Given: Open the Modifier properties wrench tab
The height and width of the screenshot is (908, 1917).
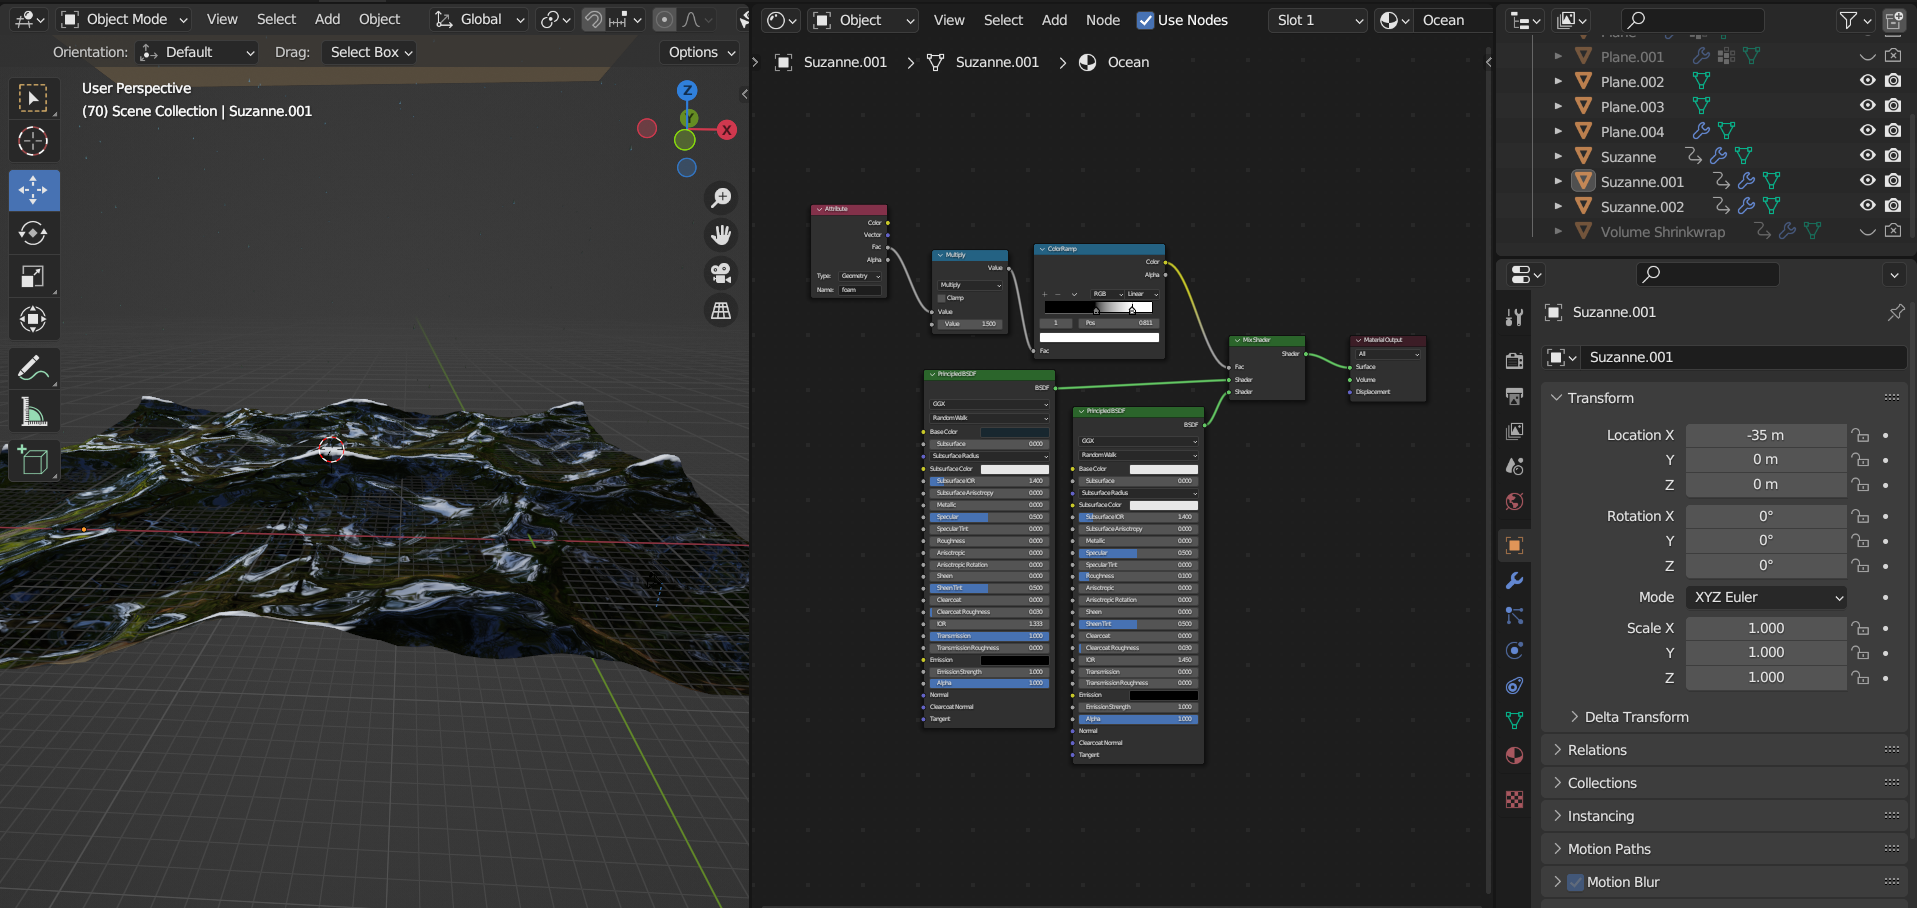Looking at the screenshot, I should 1514,581.
